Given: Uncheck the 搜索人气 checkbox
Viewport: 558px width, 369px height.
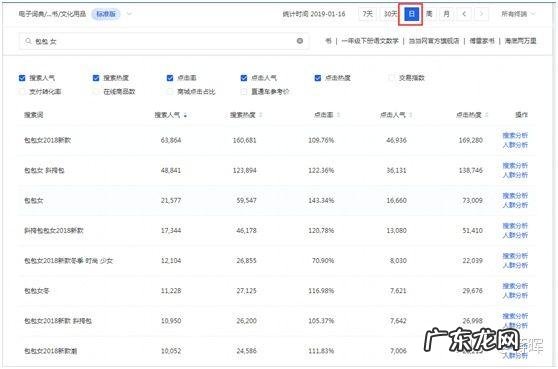Looking at the screenshot, I should point(22,78).
